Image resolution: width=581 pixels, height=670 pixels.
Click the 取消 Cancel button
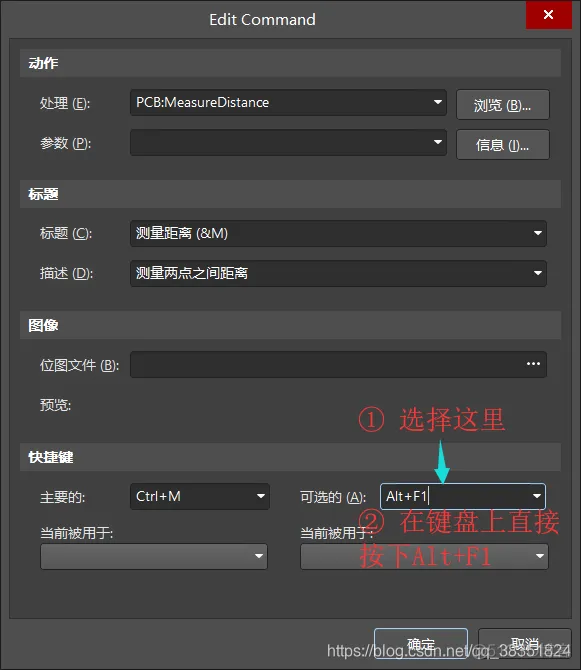click(x=525, y=644)
